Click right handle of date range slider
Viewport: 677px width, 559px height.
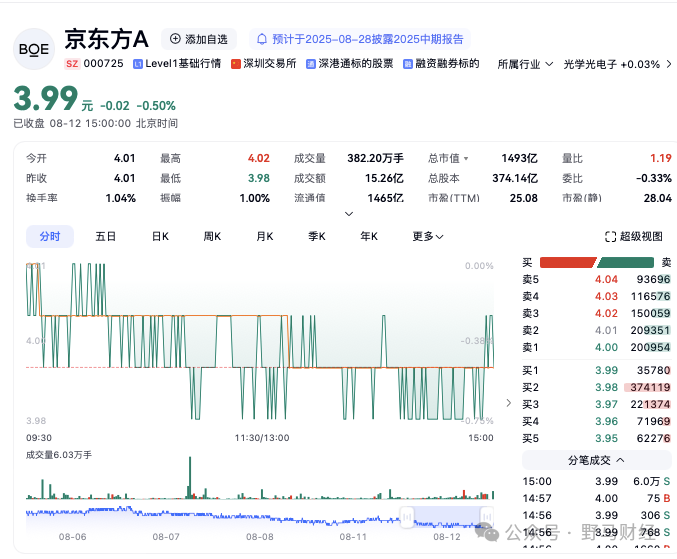click(487, 517)
